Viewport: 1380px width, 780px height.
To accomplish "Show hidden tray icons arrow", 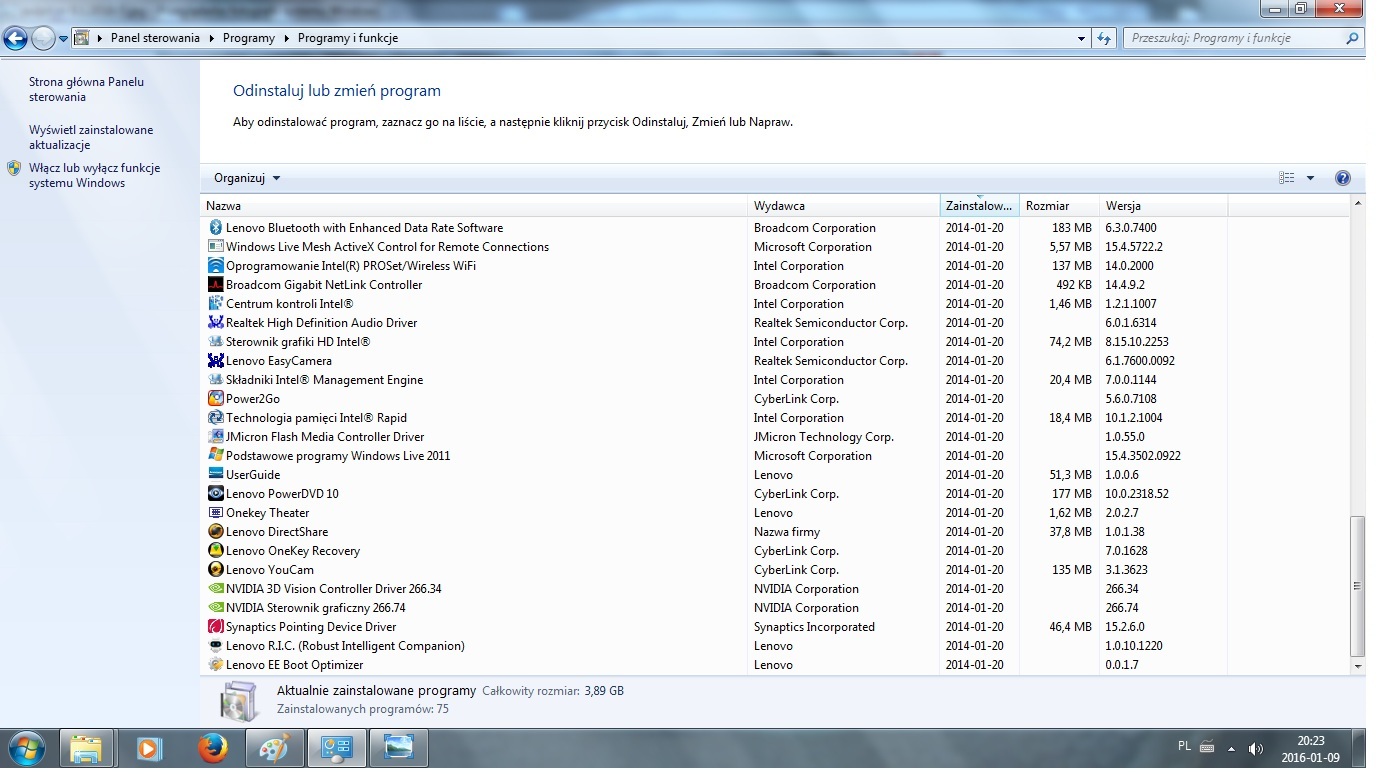I will pos(1231,748).
